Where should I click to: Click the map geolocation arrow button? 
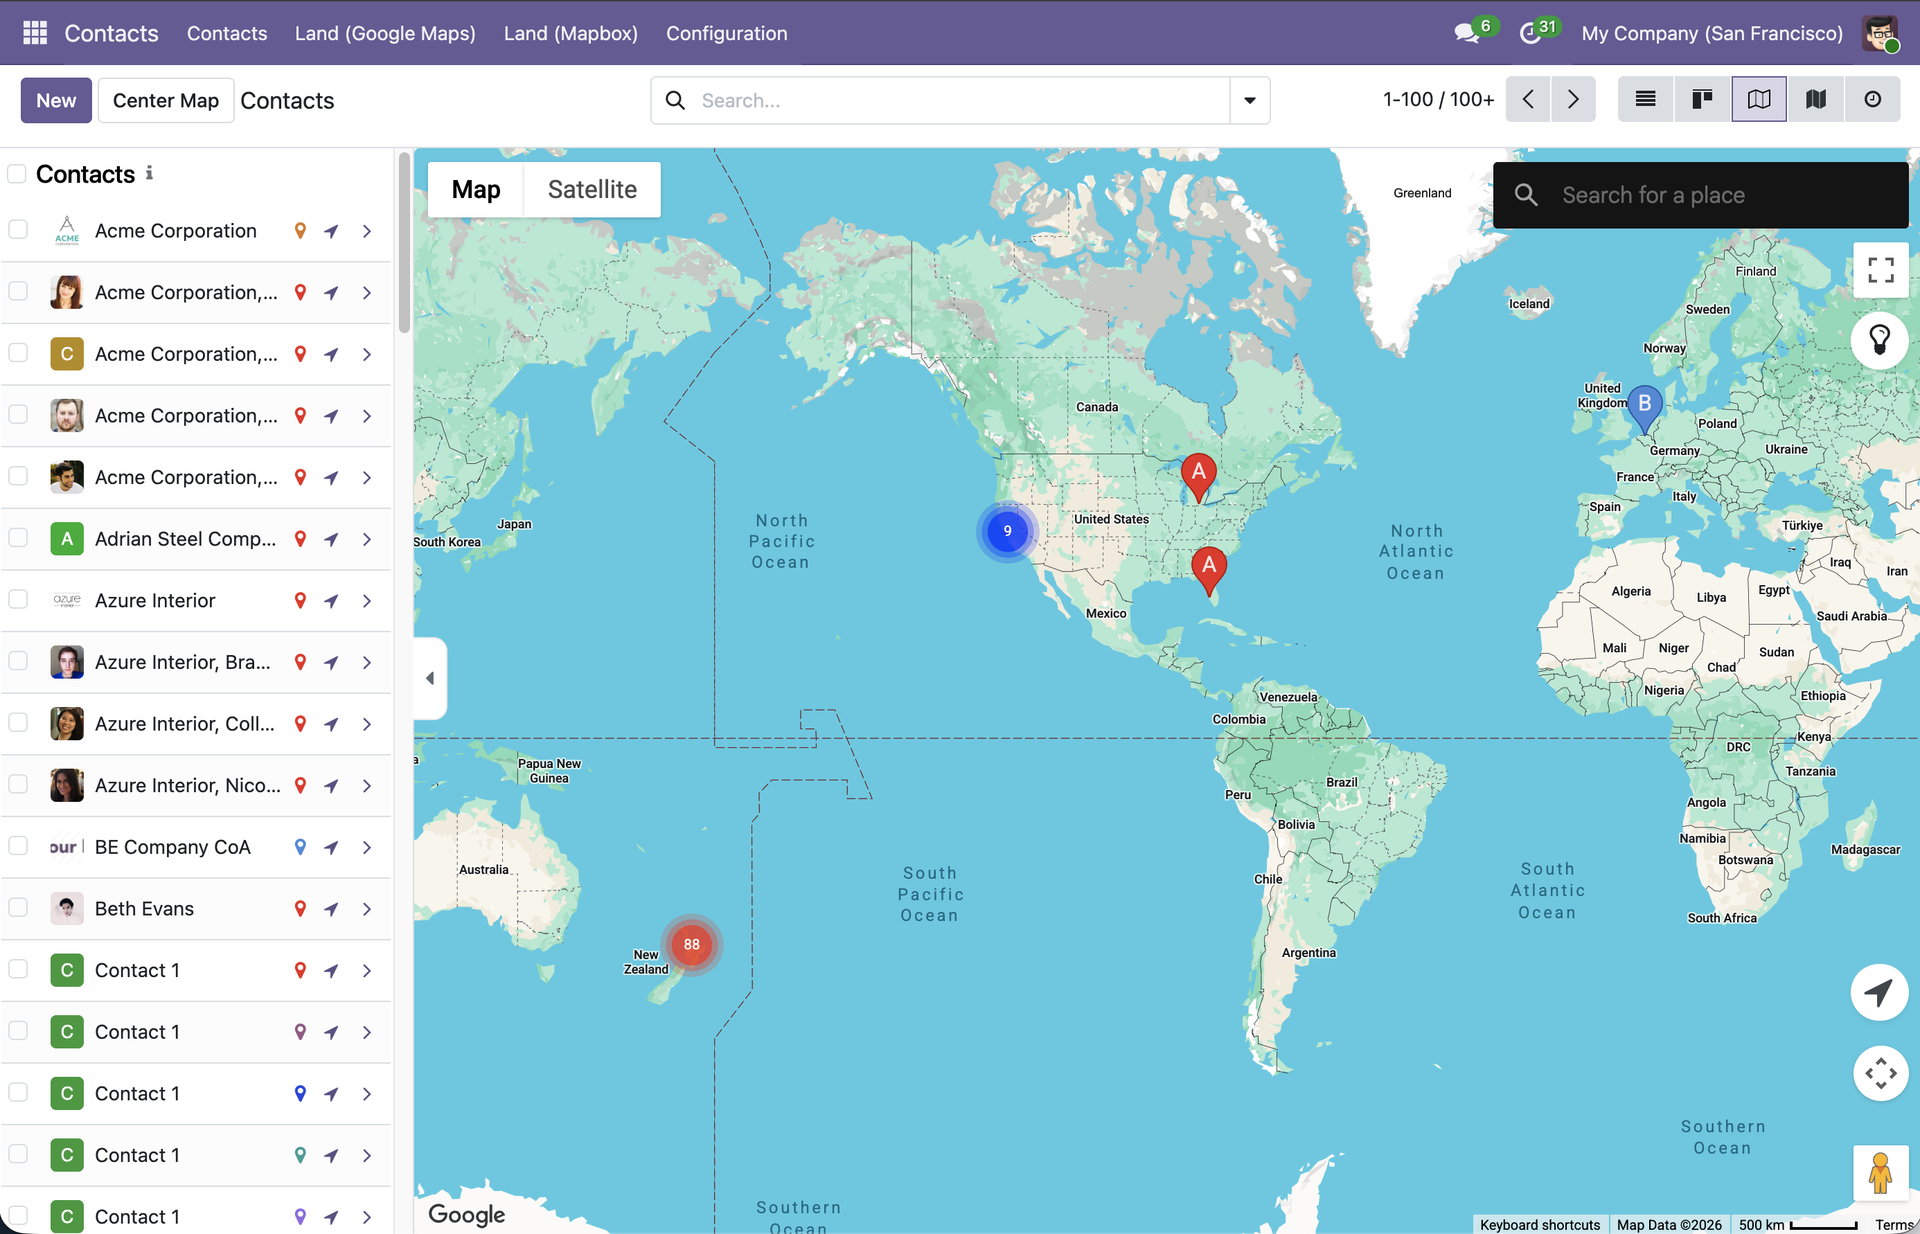1880,992
